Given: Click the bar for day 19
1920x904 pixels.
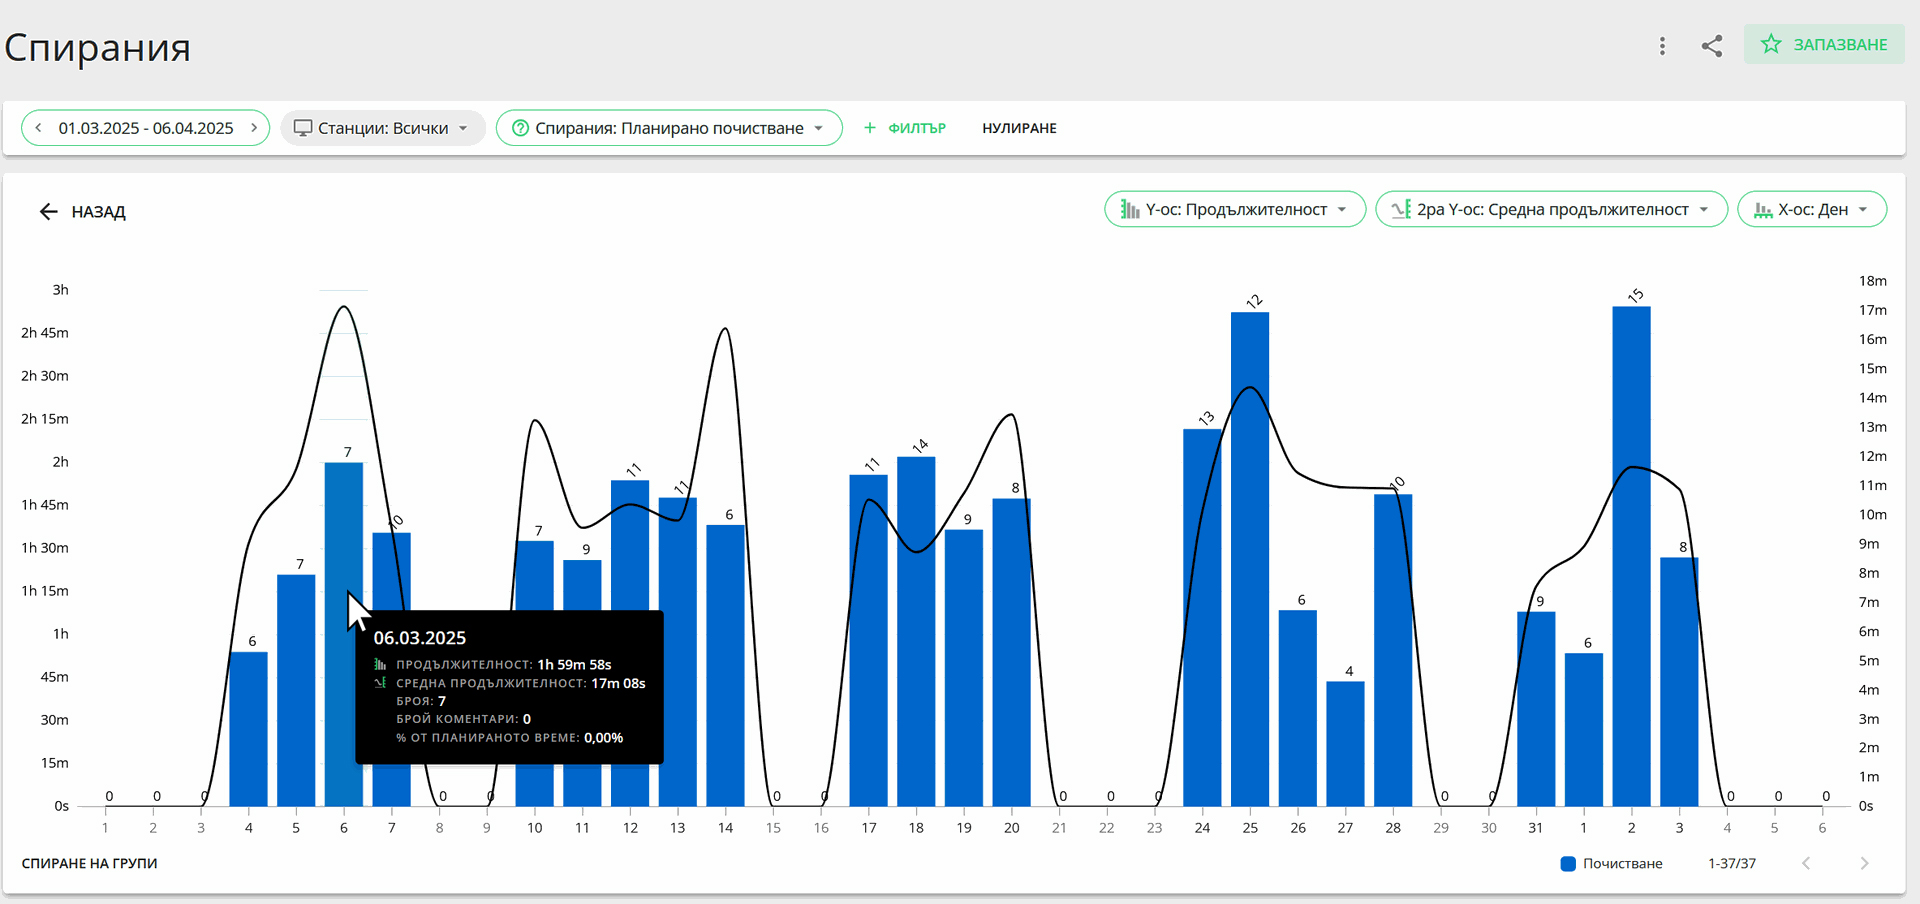Looking at the screenshot, I should [964, 668].
